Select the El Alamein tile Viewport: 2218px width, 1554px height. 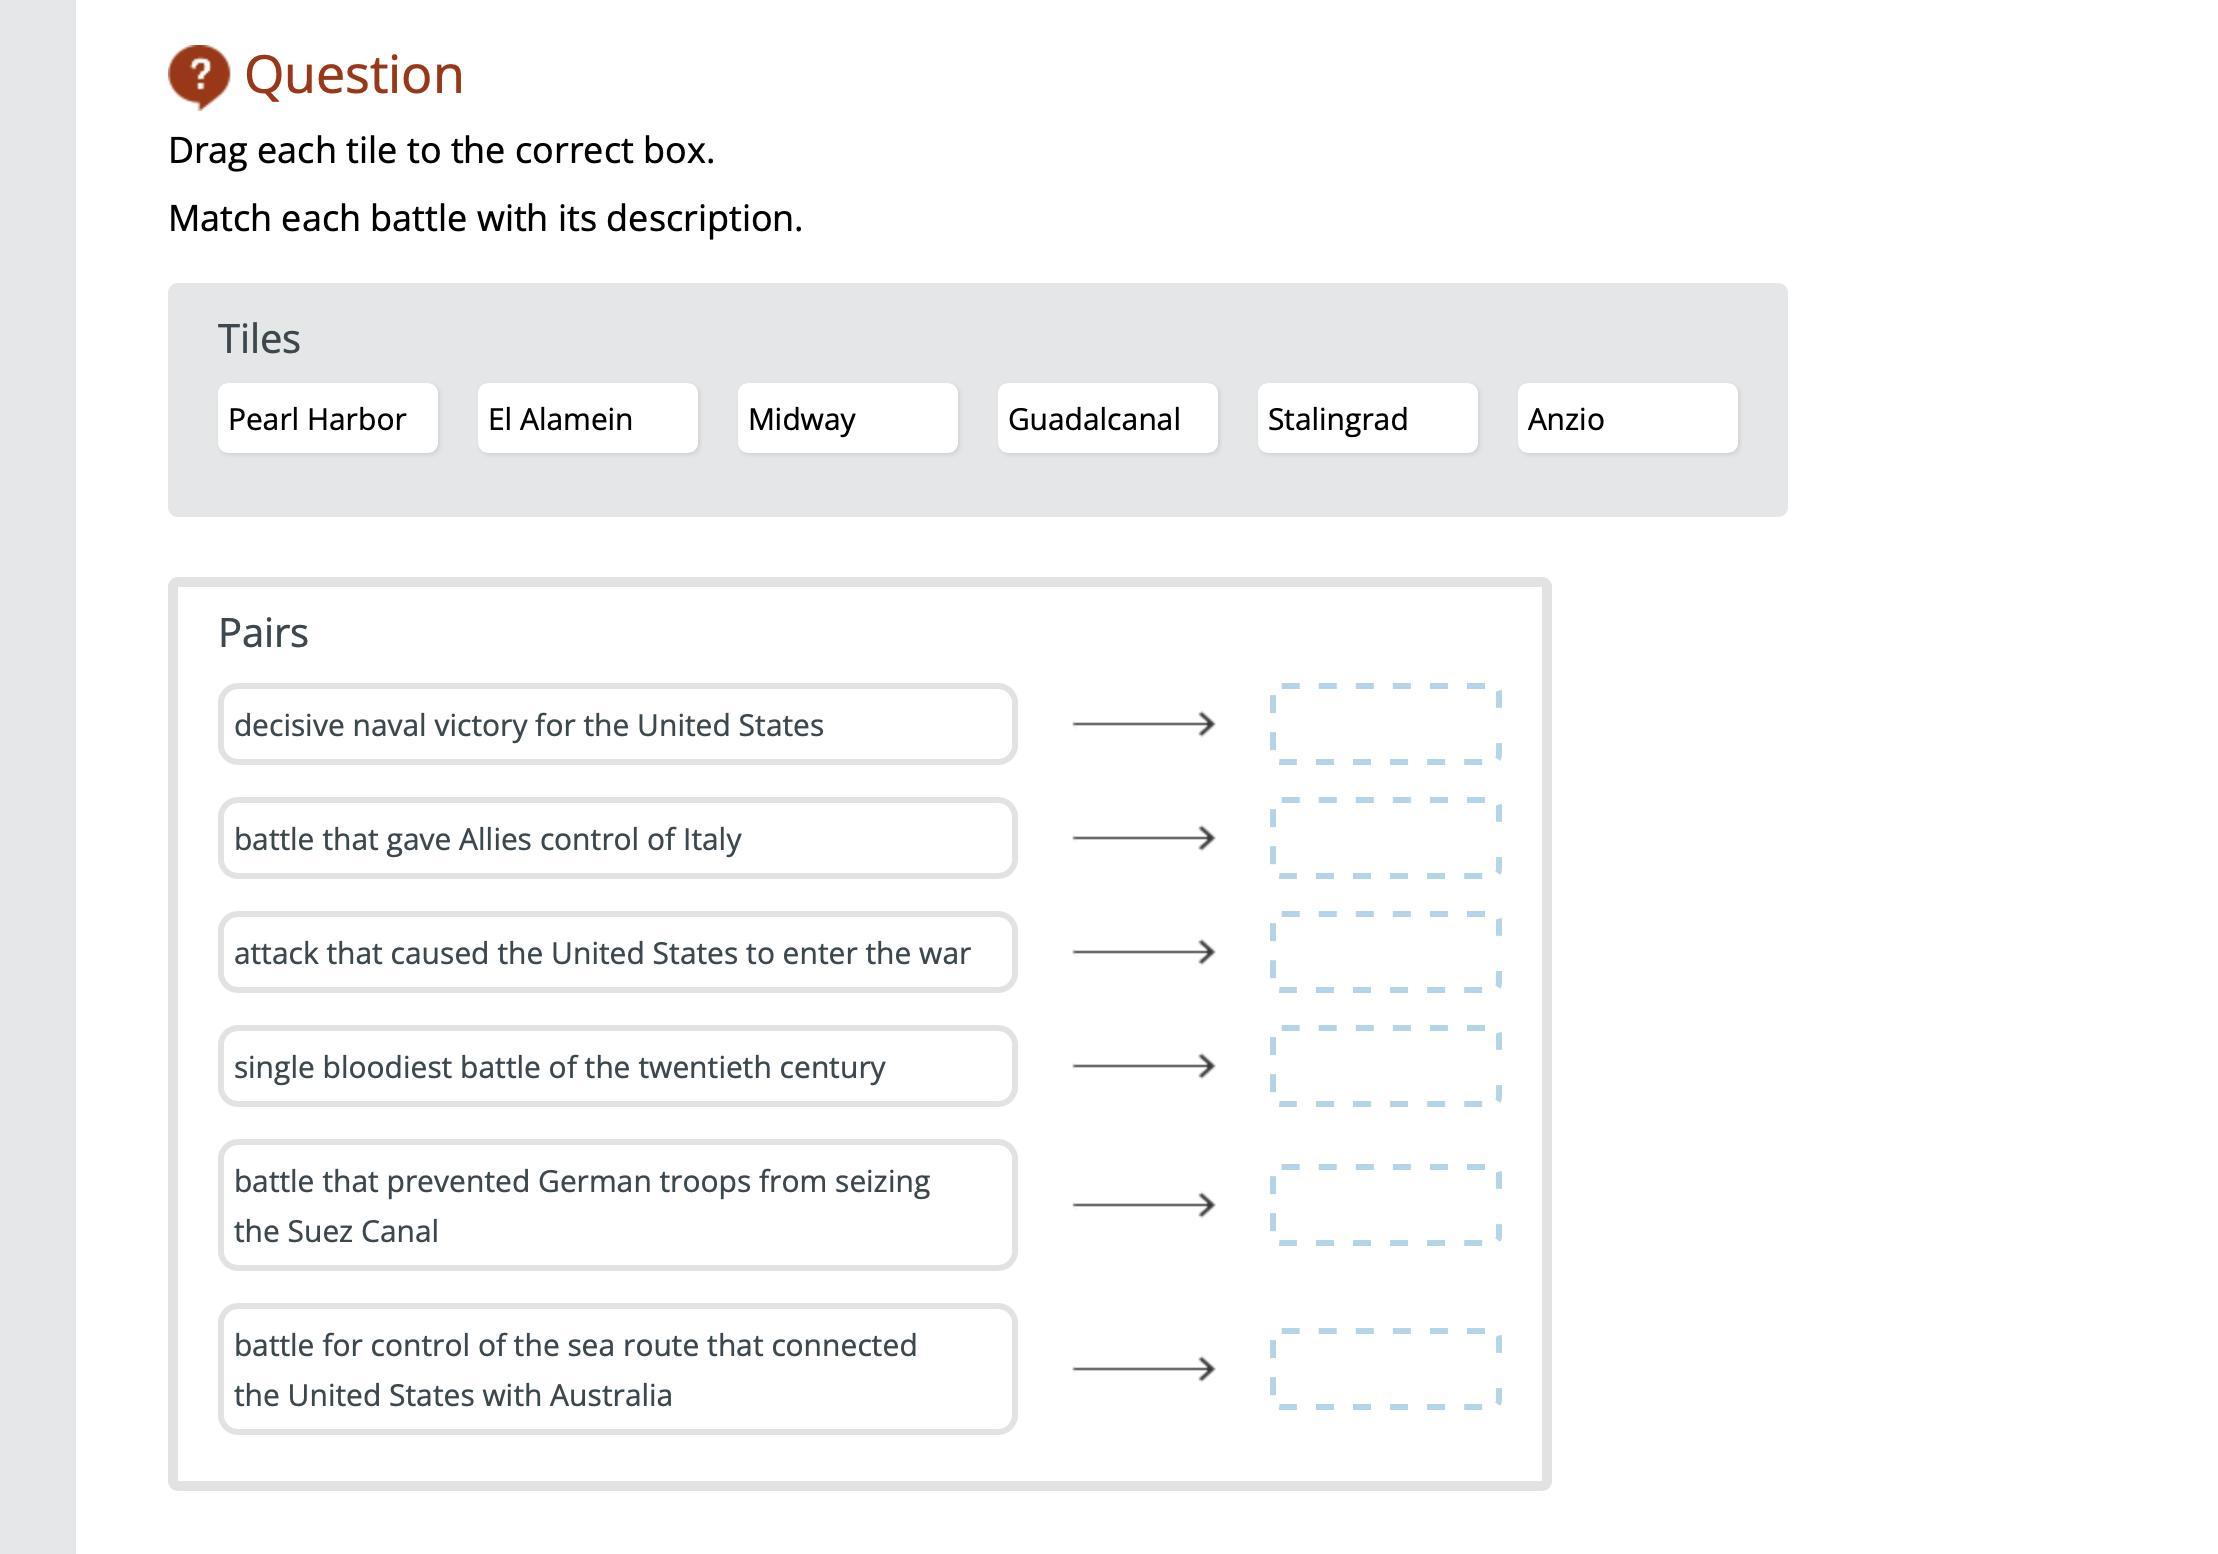[x=587, y=418]
